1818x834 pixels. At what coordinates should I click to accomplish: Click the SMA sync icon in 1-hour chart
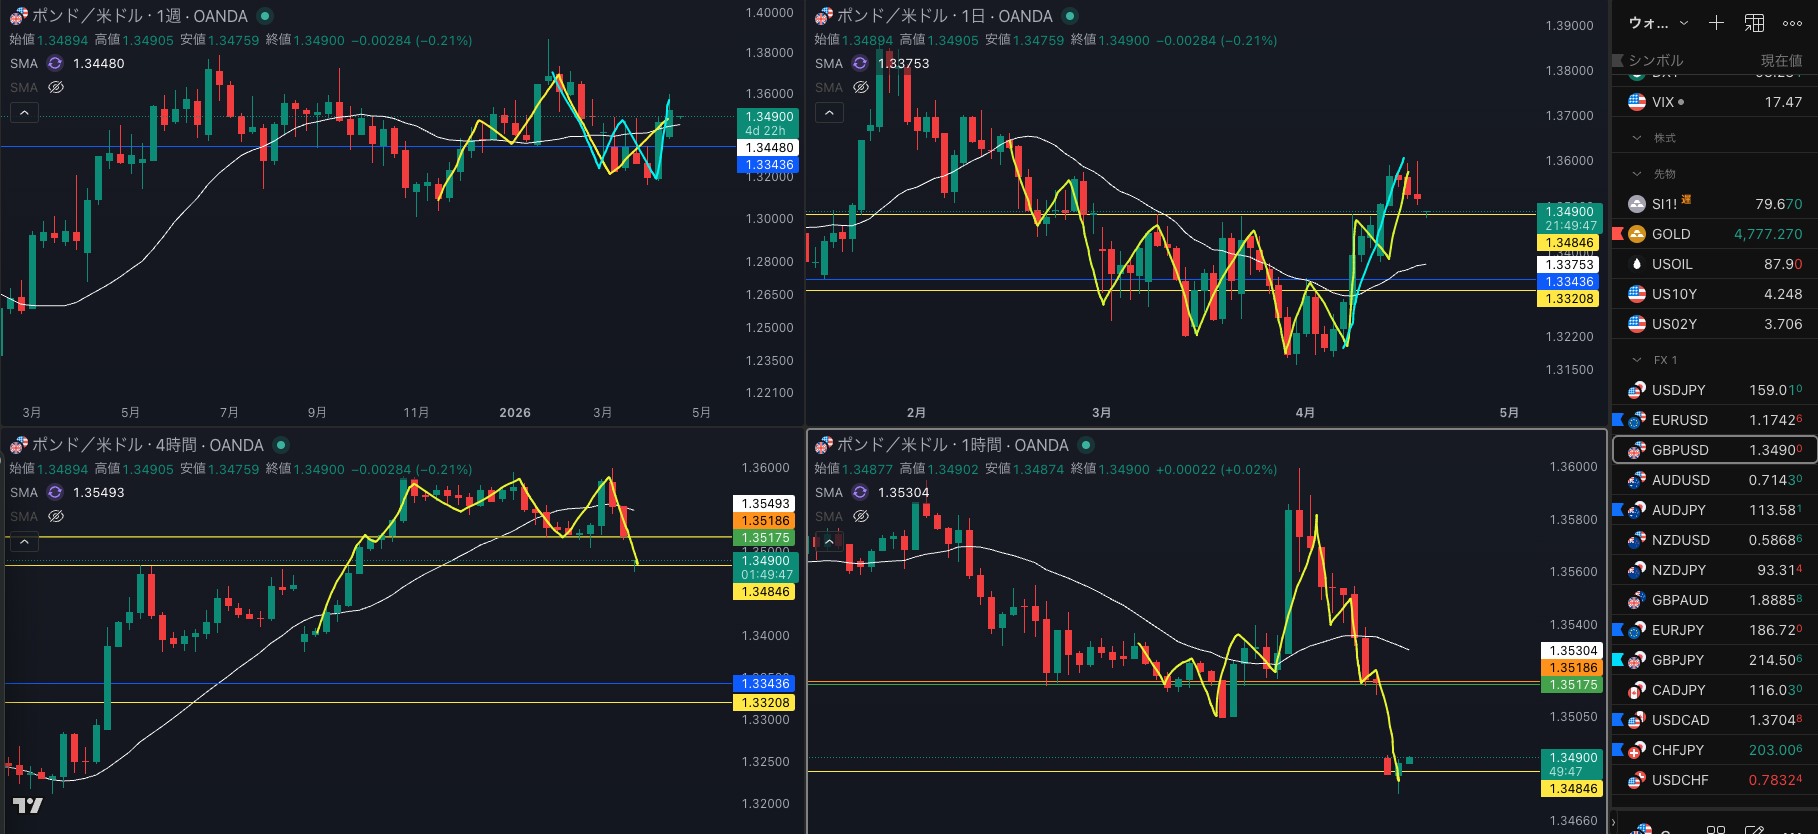point(860,492)
